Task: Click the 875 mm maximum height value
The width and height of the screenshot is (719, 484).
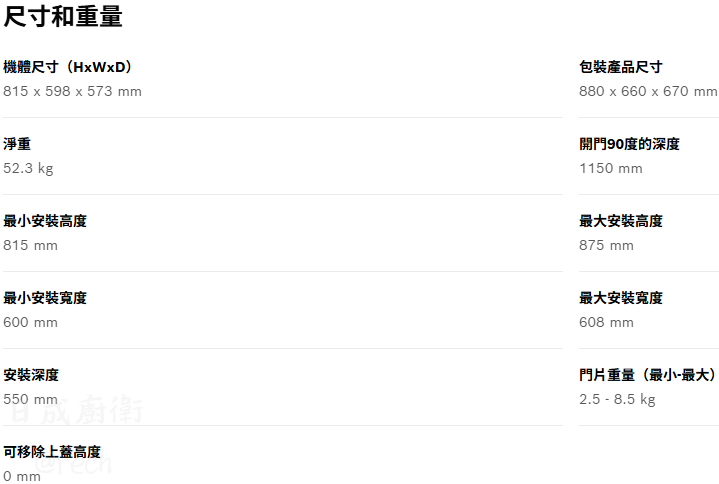Action: coord(606,245)
